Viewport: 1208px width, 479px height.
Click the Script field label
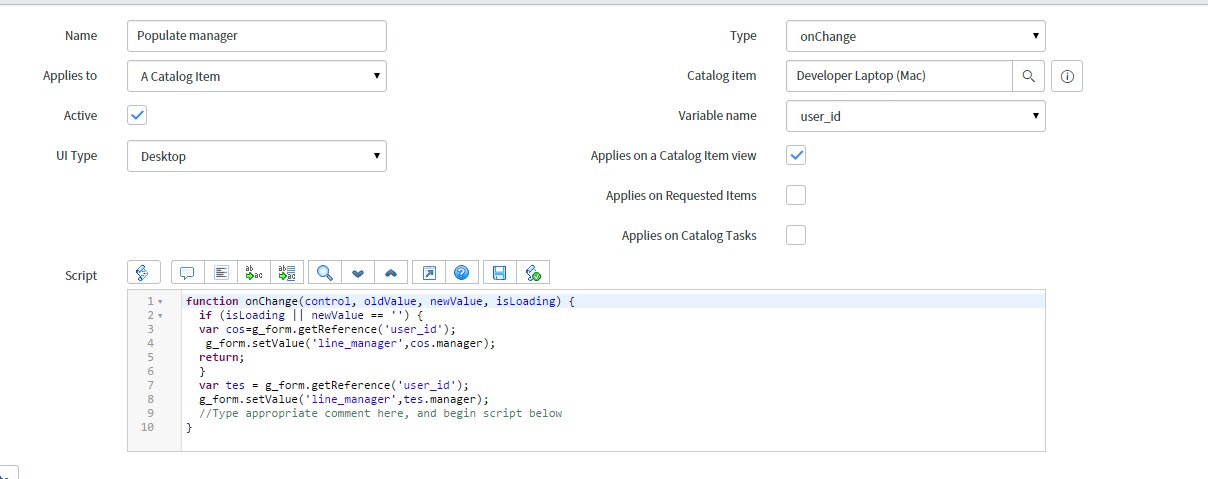(81, 276)
